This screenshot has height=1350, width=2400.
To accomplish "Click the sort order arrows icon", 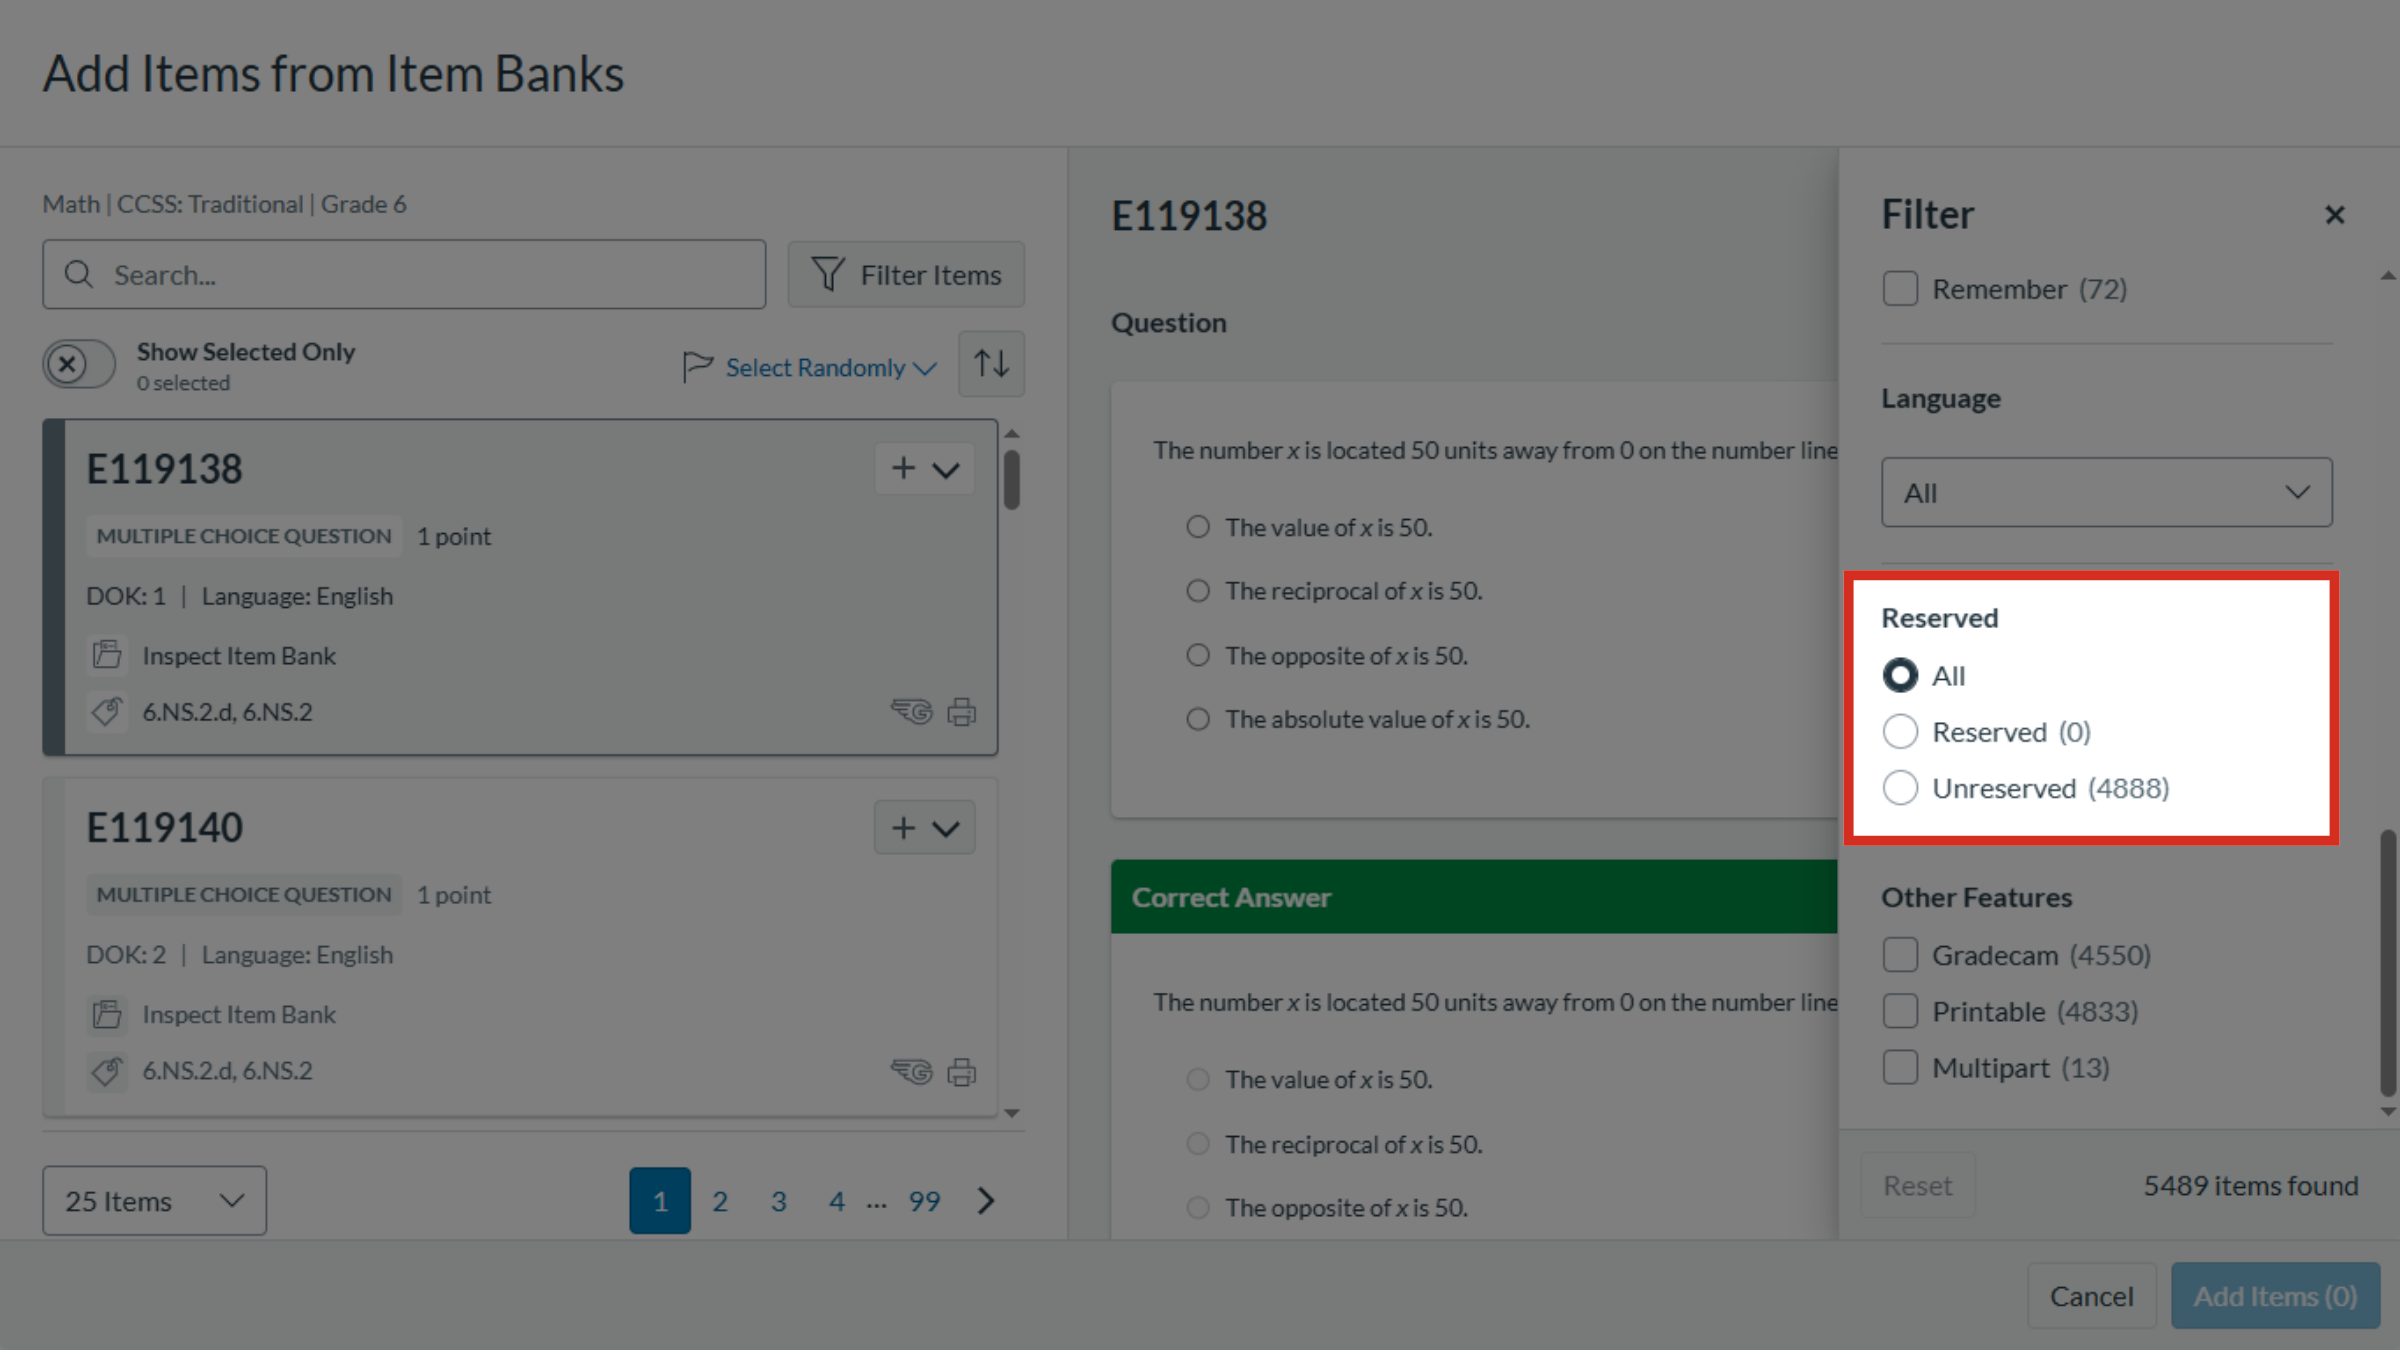I will (x=991, y=364).
